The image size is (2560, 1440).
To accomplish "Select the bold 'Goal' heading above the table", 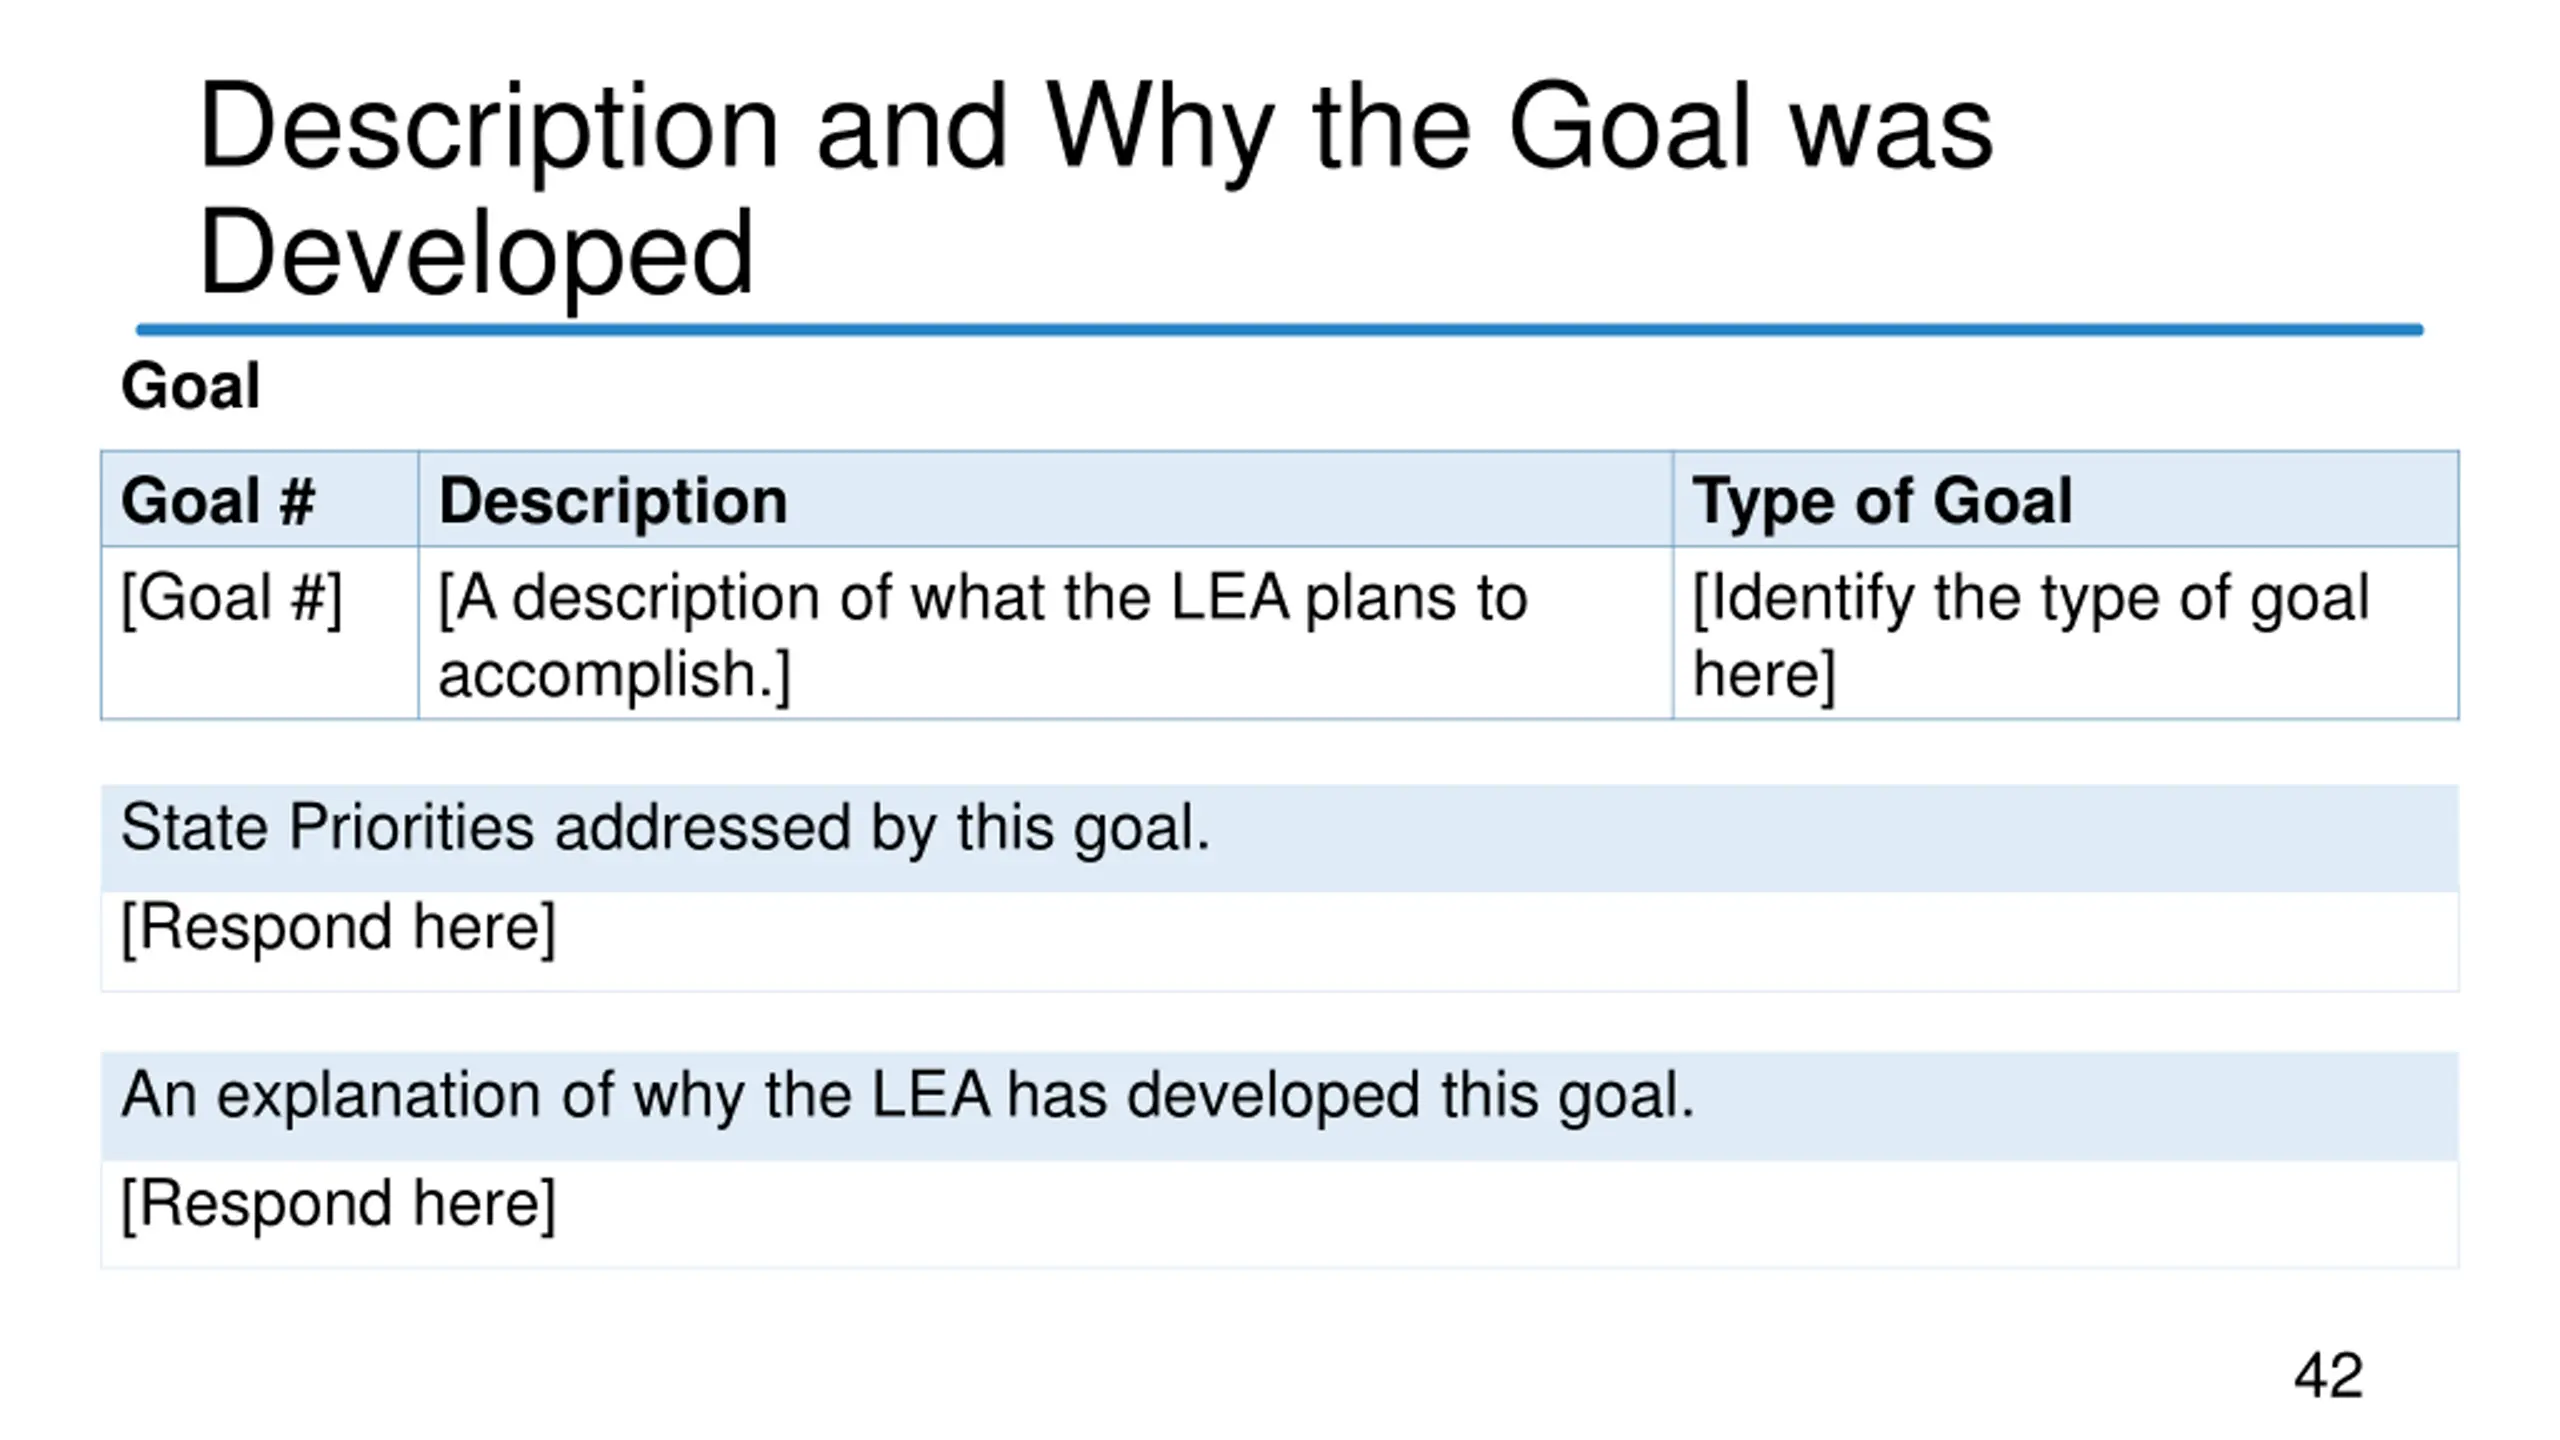I will 190,386.
